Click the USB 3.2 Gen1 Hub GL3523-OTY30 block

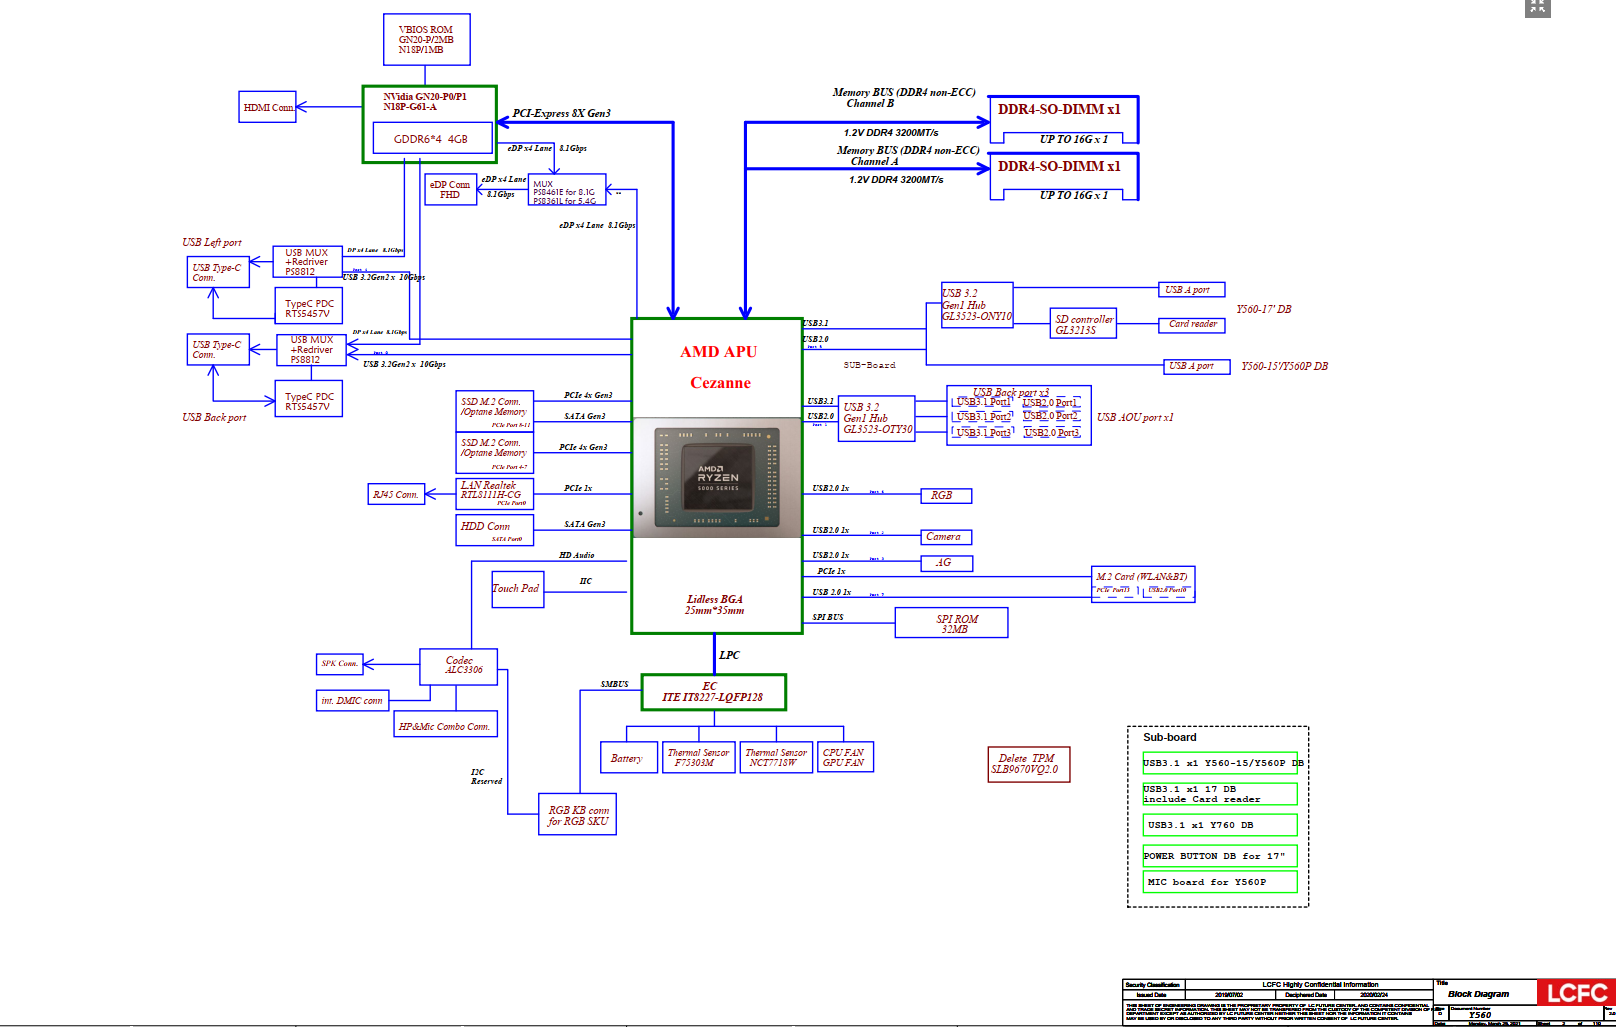coord(877,418)
